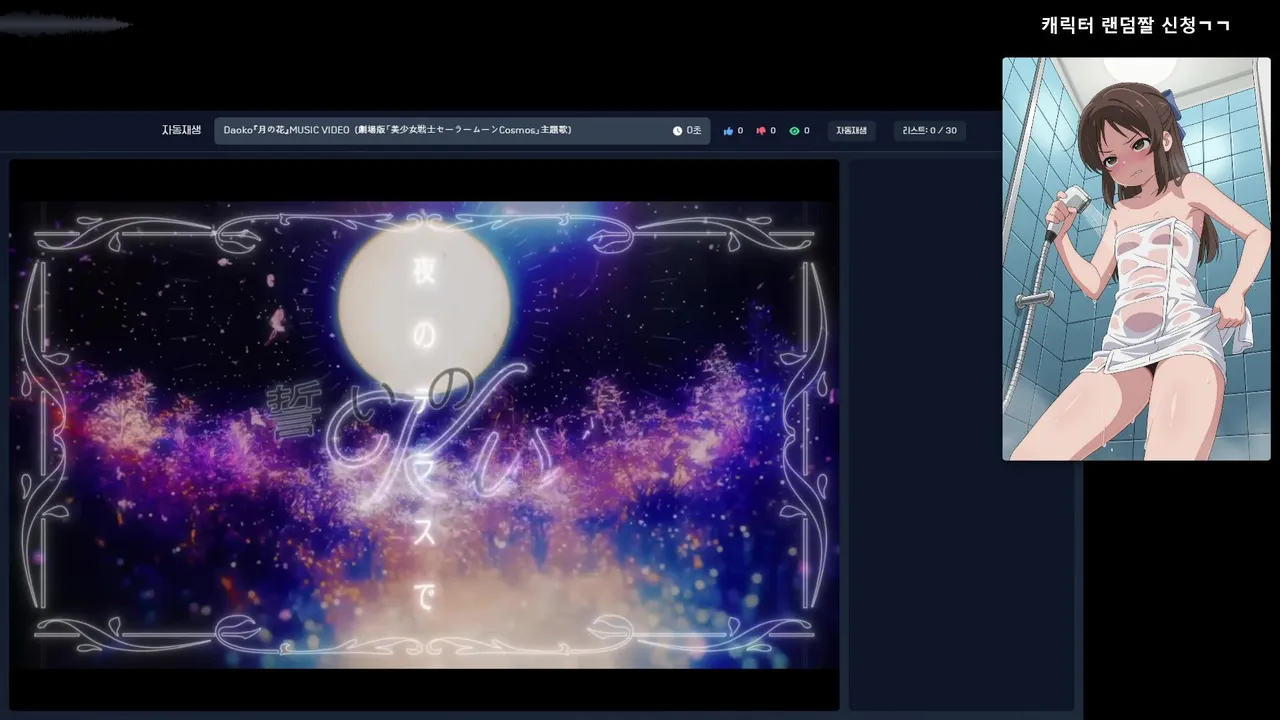Click the Daoko 月の花 MUSIC VIDEO title field
This screenshot has width=1280, height=720.
click(462, 131)
